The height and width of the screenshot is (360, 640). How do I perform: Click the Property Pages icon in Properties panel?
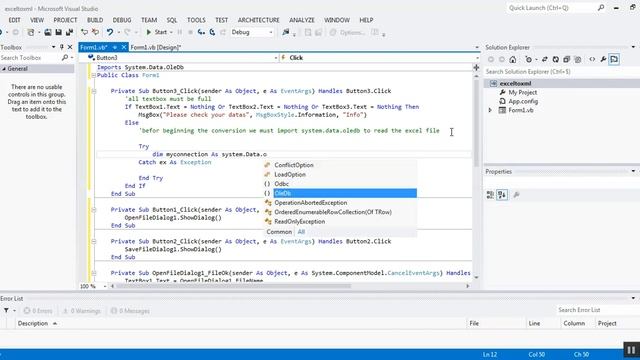(516, 195)
